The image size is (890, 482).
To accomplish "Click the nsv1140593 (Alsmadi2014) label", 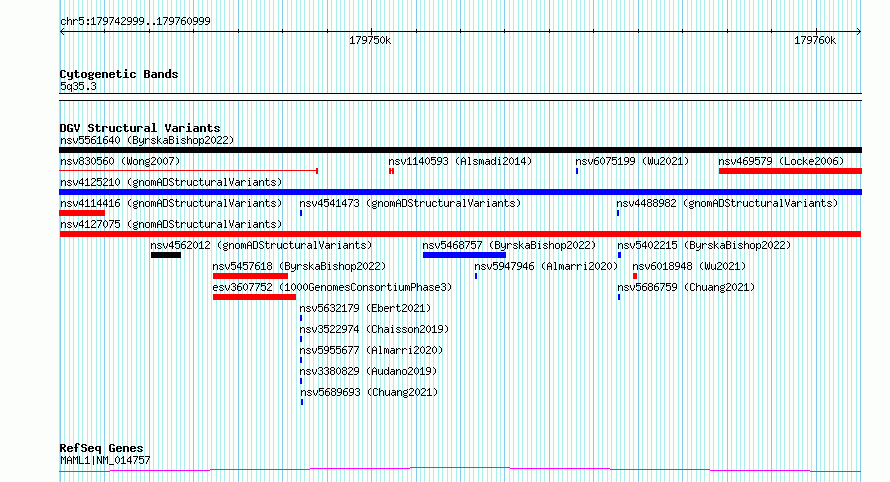I will tap(460, 161).
